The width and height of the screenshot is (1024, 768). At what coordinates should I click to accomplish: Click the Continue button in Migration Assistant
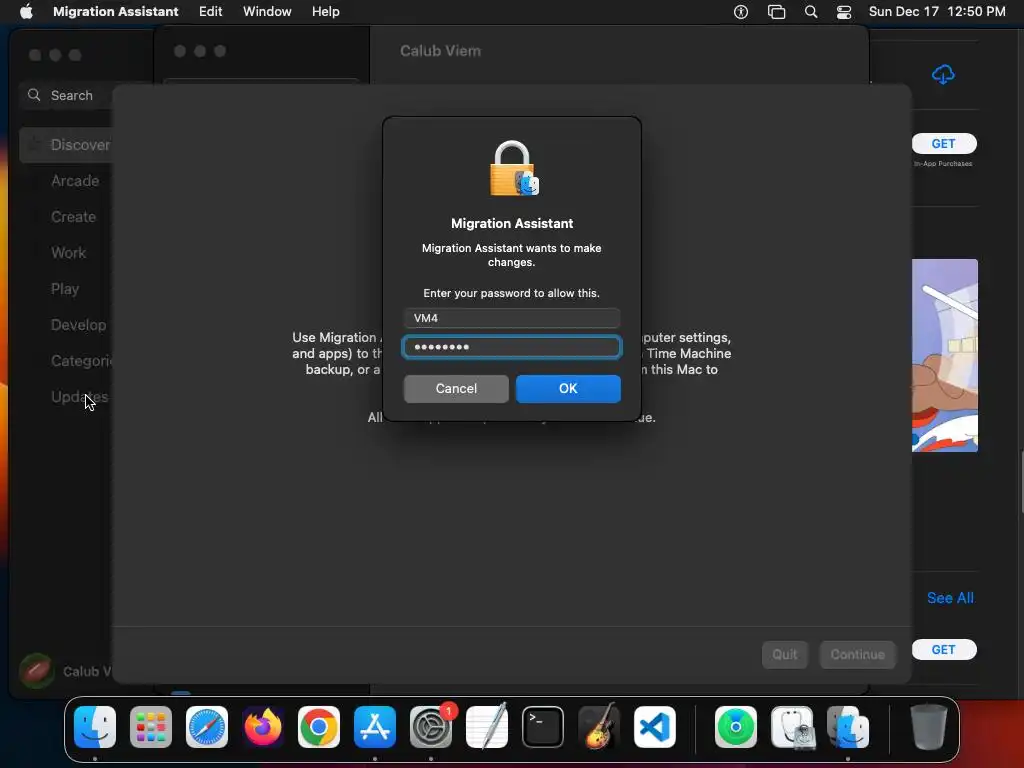(857, 654)
